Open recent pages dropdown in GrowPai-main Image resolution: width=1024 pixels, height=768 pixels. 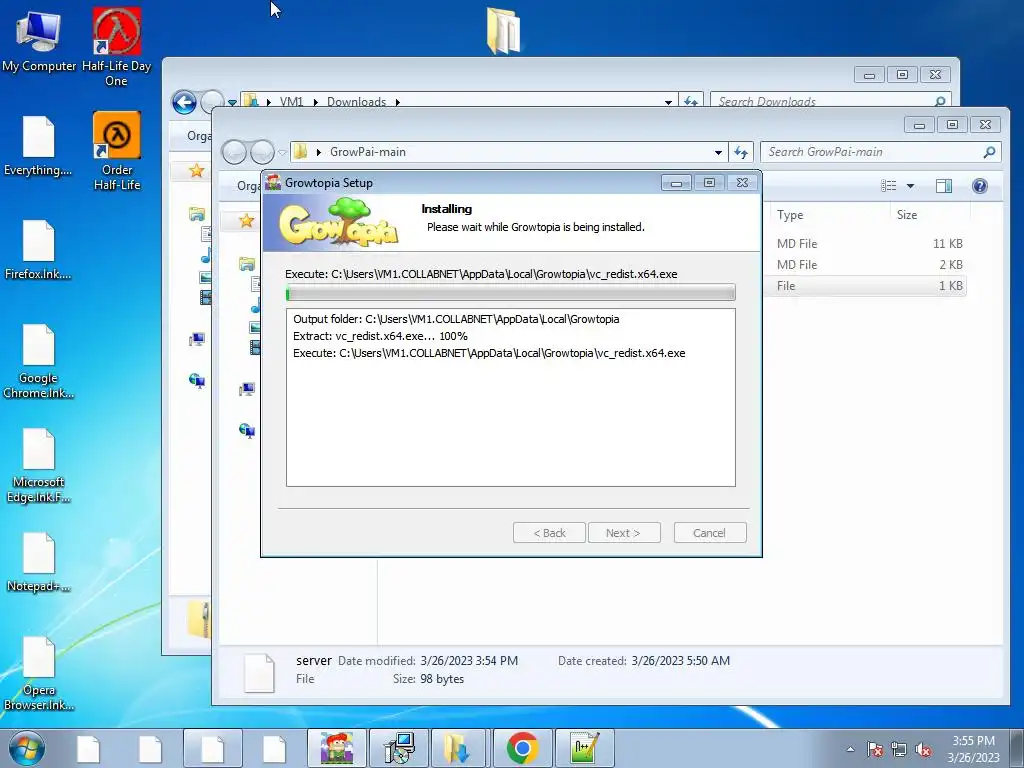tap(282, 152)
